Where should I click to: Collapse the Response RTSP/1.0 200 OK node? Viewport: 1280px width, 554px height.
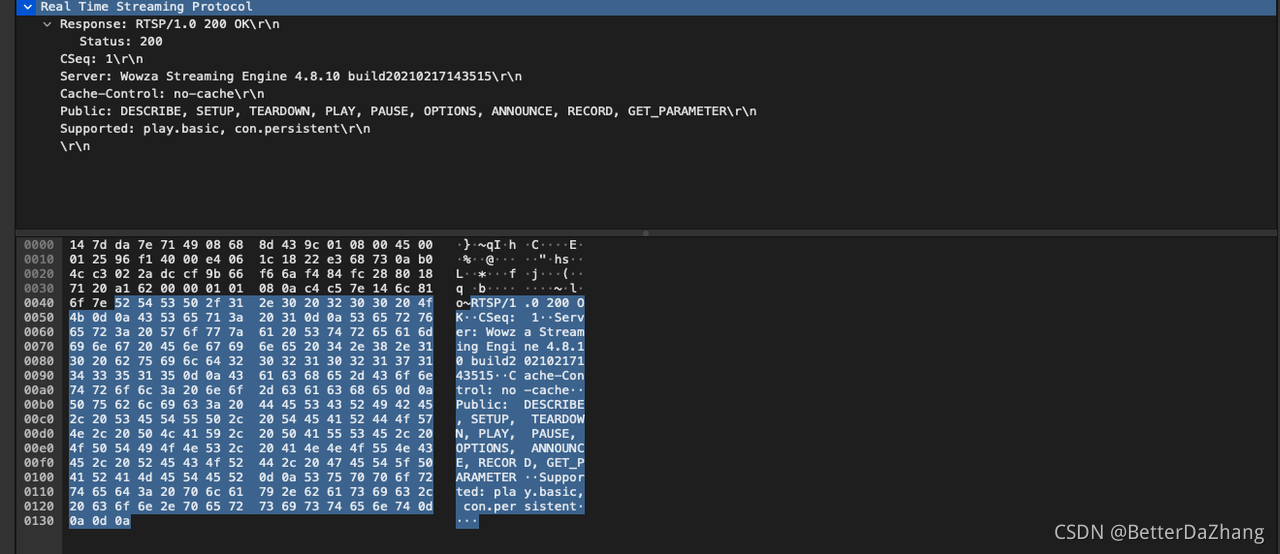(48, 24)
